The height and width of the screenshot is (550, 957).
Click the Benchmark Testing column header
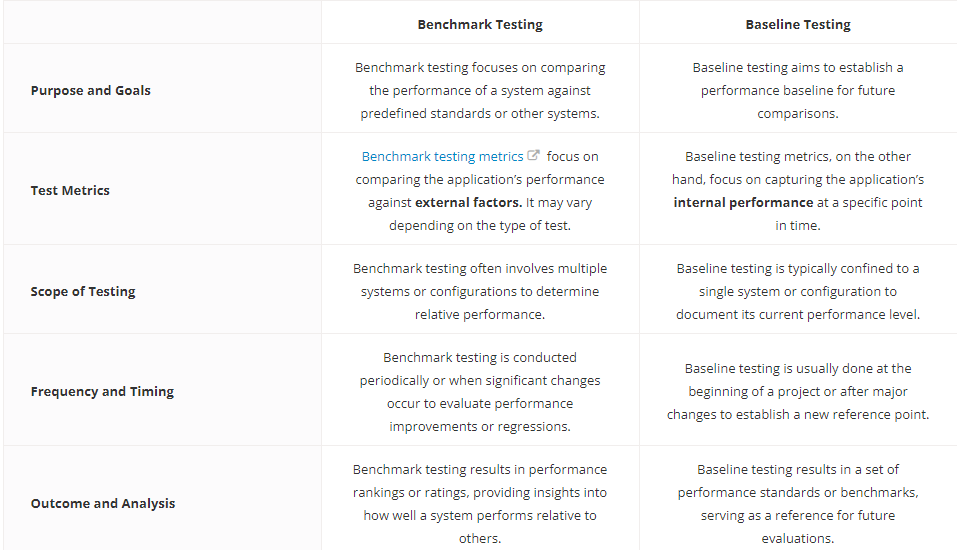click(x=480, y=24)
